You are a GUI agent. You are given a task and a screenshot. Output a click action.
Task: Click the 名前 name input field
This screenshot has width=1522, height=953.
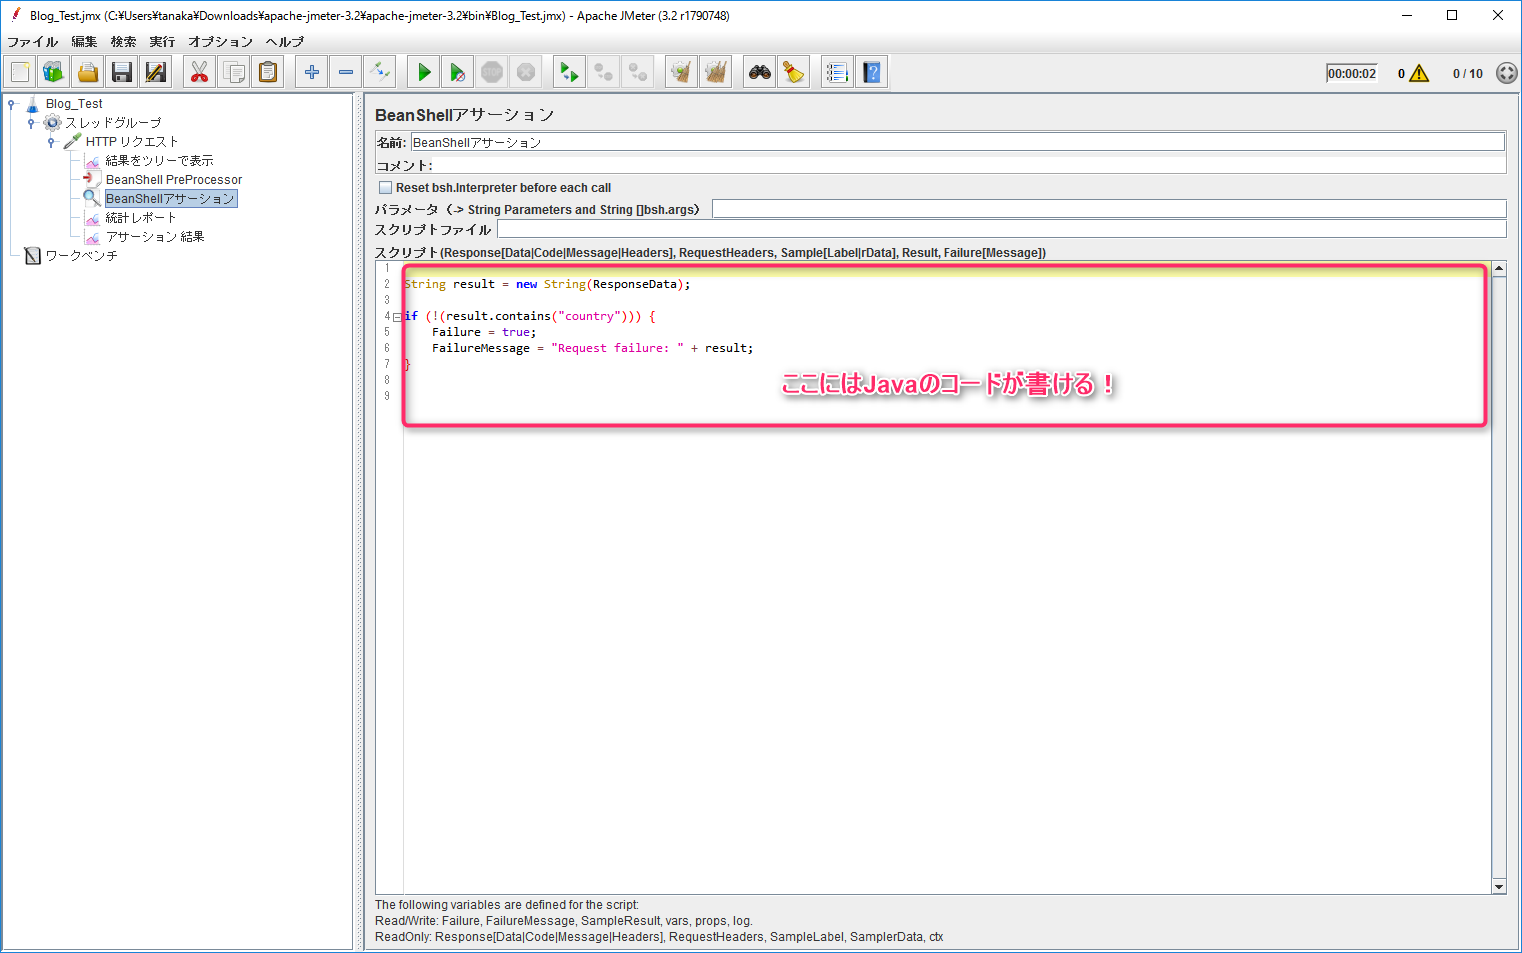[957, 142]
